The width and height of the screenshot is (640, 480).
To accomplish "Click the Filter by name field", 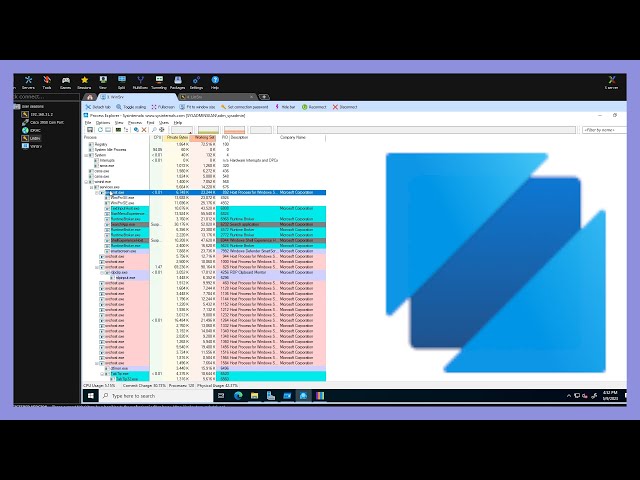I will click(x=604, y=130).
